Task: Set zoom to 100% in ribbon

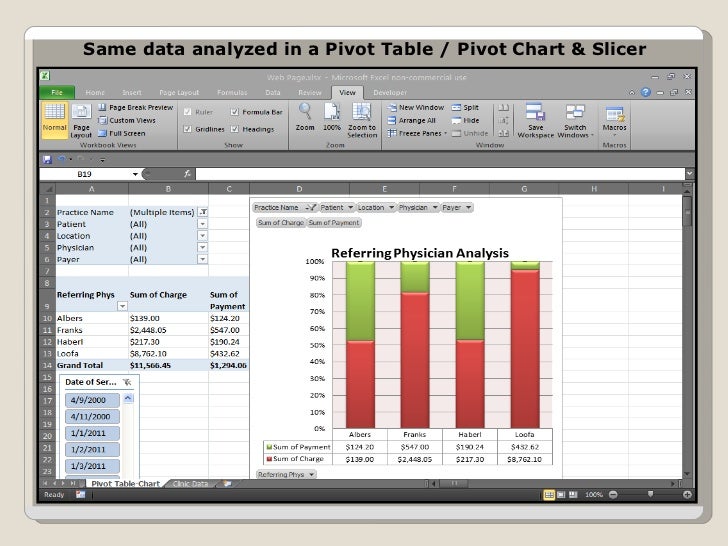Action: click(332, 117)
